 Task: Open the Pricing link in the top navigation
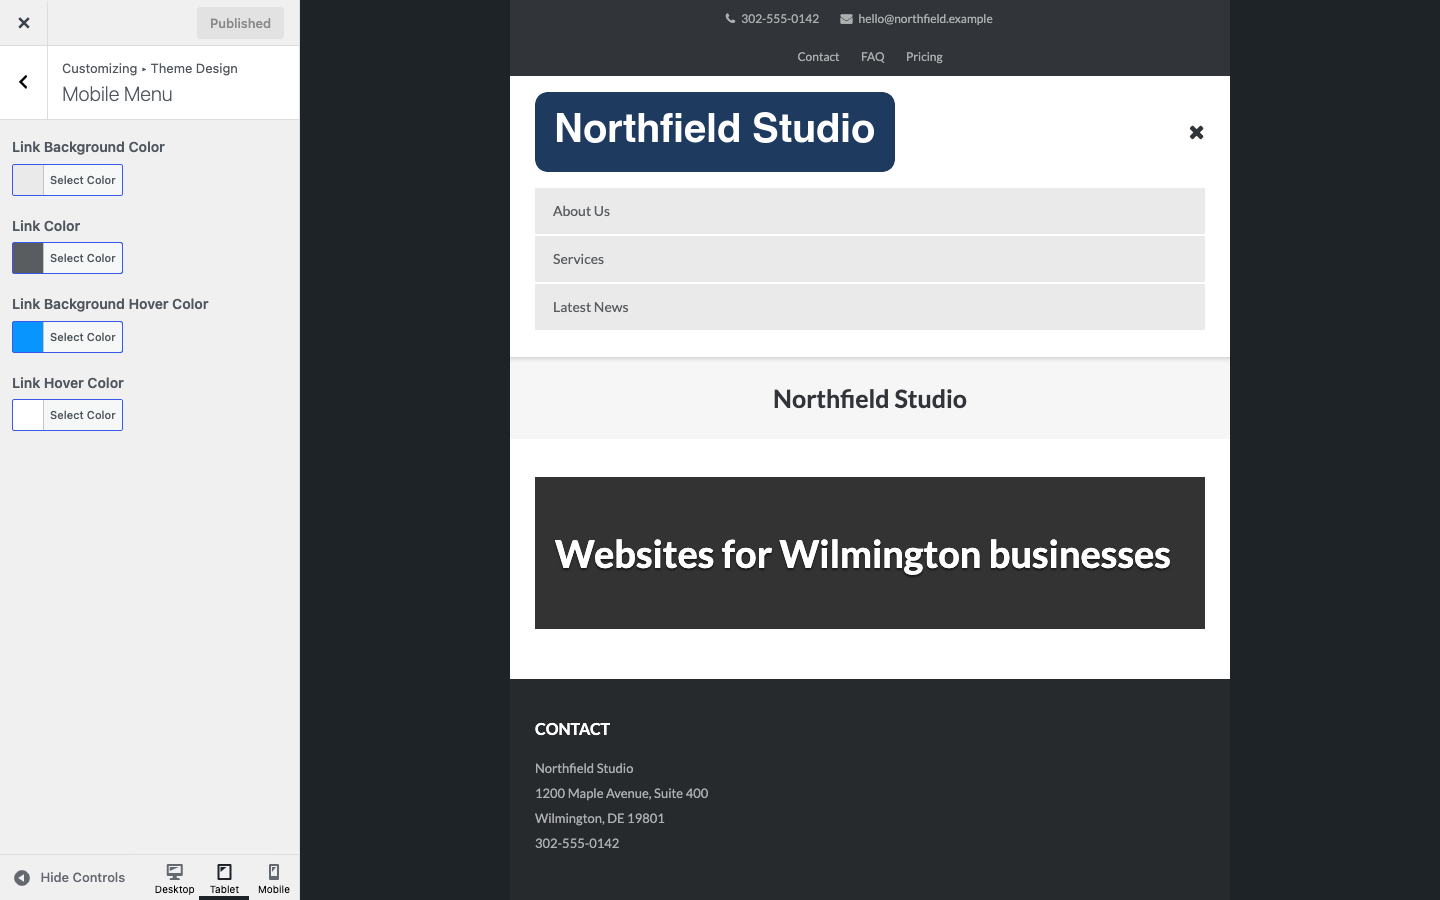[x=924, y=57]
